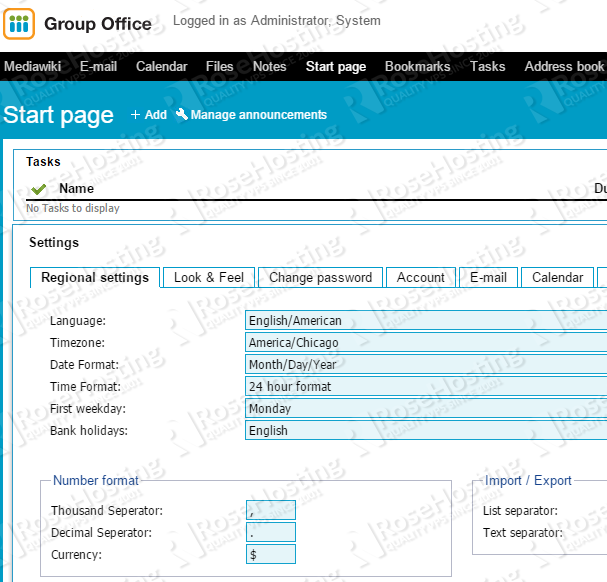The height and width of the screenshot is (582, 607).
Task: Select Start page in the top menu
Action: (336, 67)
